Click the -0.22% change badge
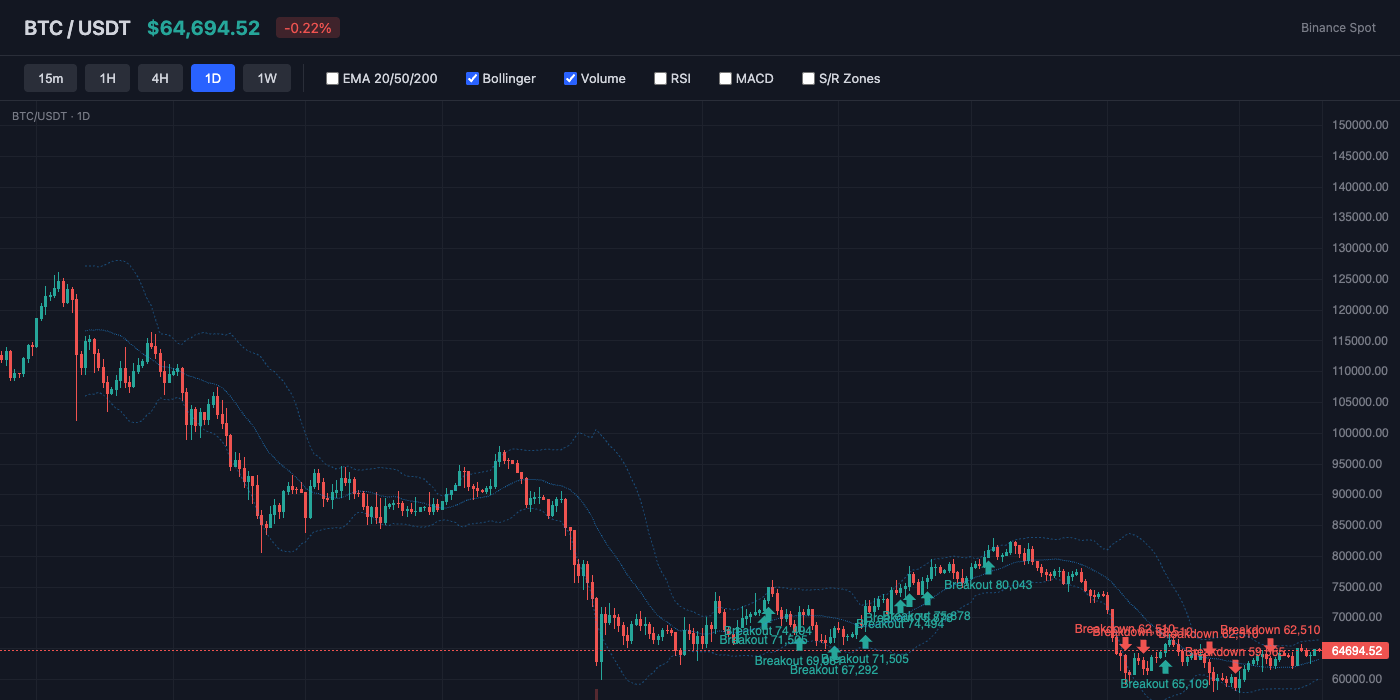Screen dimensions: 1400x700 tap(308, 28)
